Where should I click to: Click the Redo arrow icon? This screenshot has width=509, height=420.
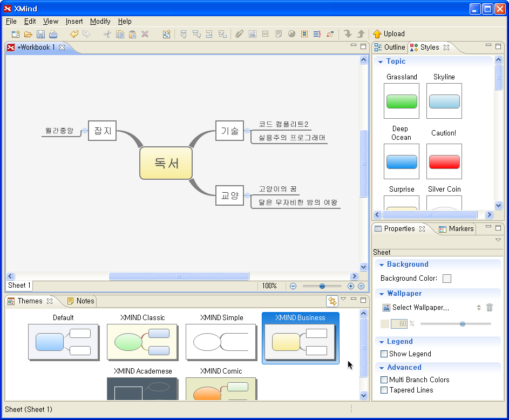[x=86, y=34]
